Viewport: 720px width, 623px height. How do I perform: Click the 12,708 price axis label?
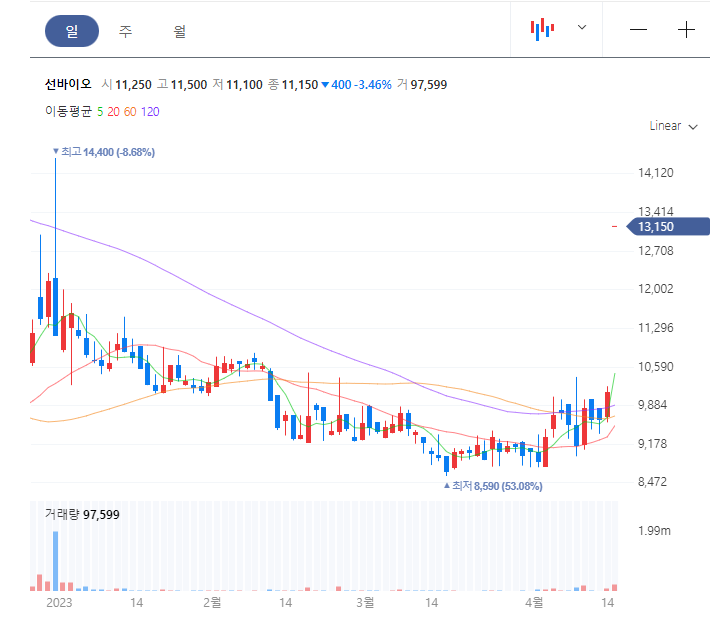point(656,251)
